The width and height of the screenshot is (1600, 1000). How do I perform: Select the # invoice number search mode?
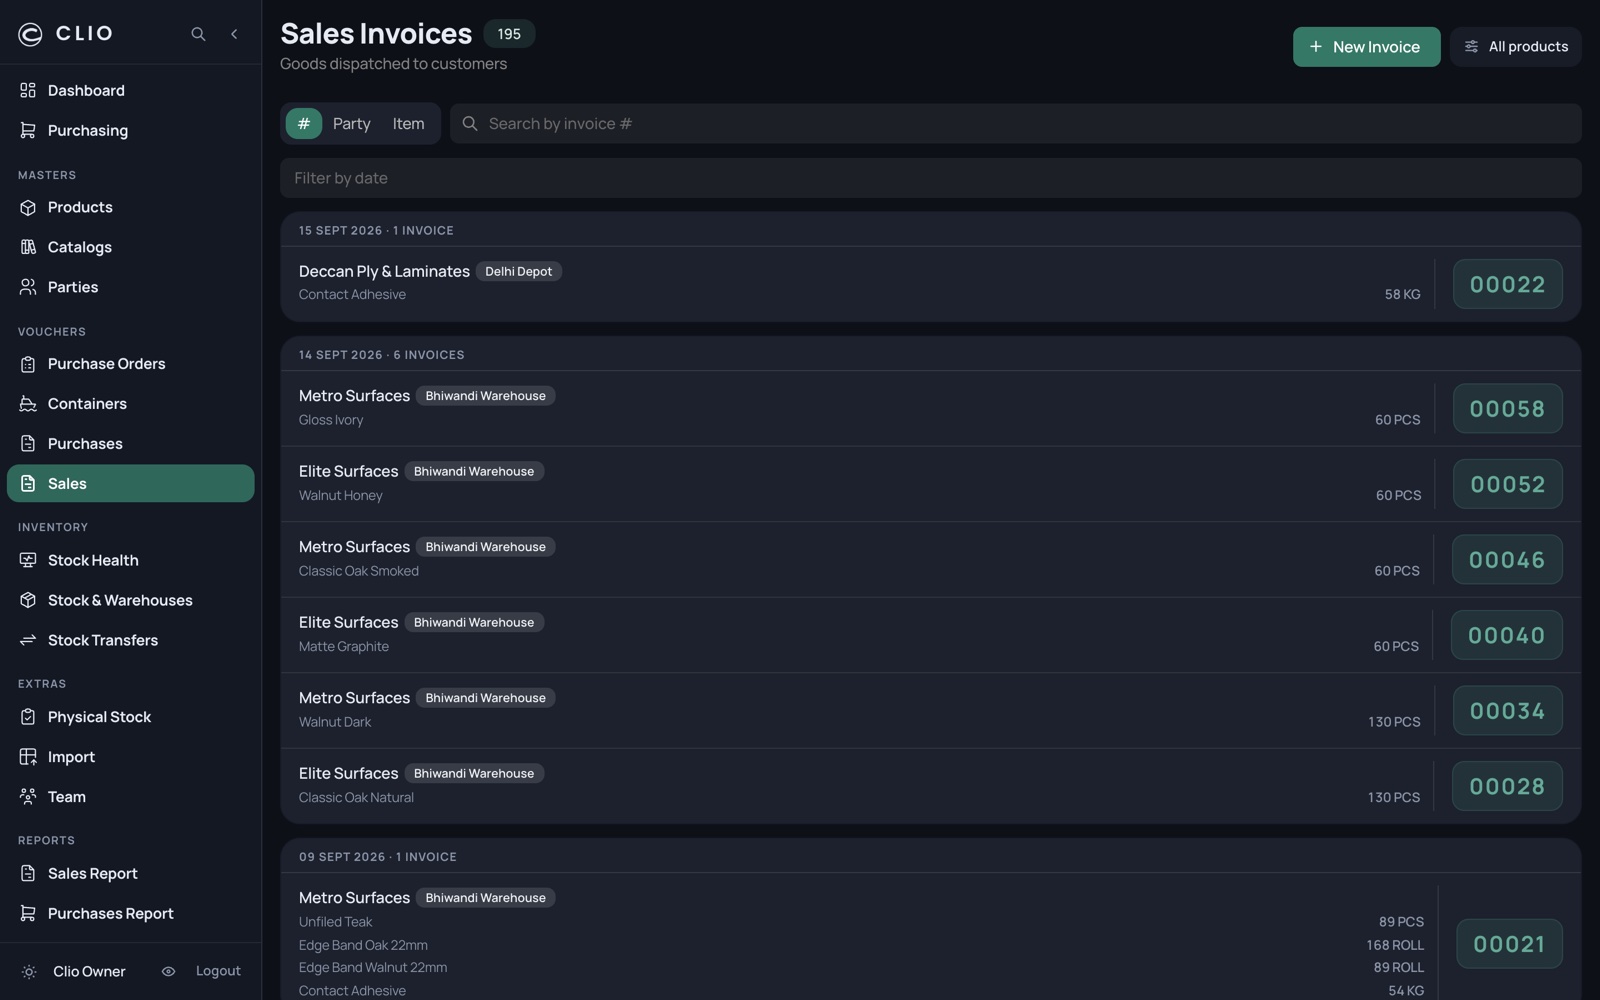pyautogui.click(x=304, y=124)
